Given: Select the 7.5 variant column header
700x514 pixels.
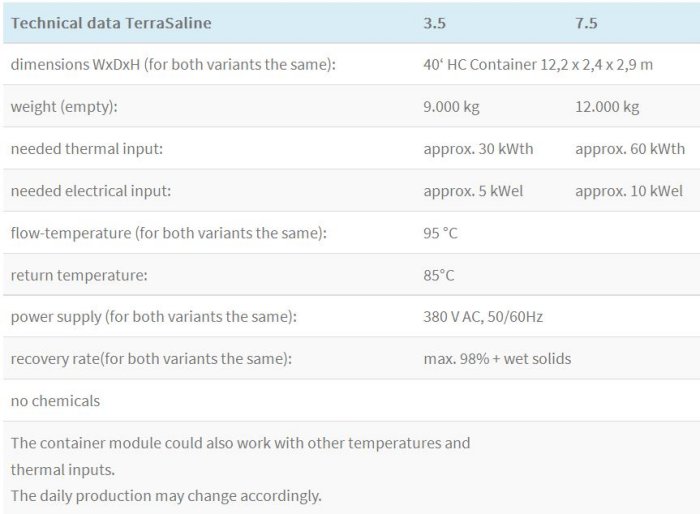Looking at the screenshot, I should point(587,22).
